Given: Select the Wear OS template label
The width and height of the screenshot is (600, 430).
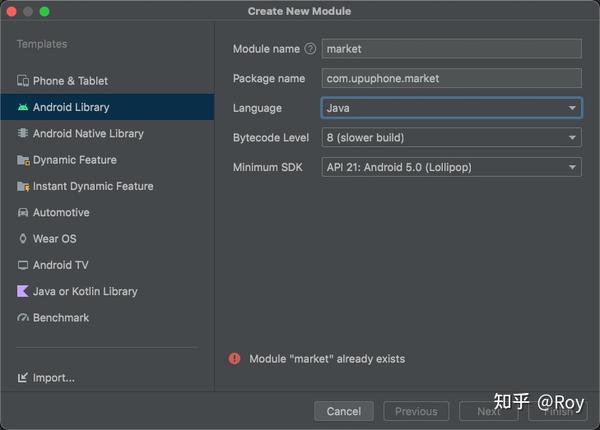Looking at the screenshot, I should click(55, 239).
